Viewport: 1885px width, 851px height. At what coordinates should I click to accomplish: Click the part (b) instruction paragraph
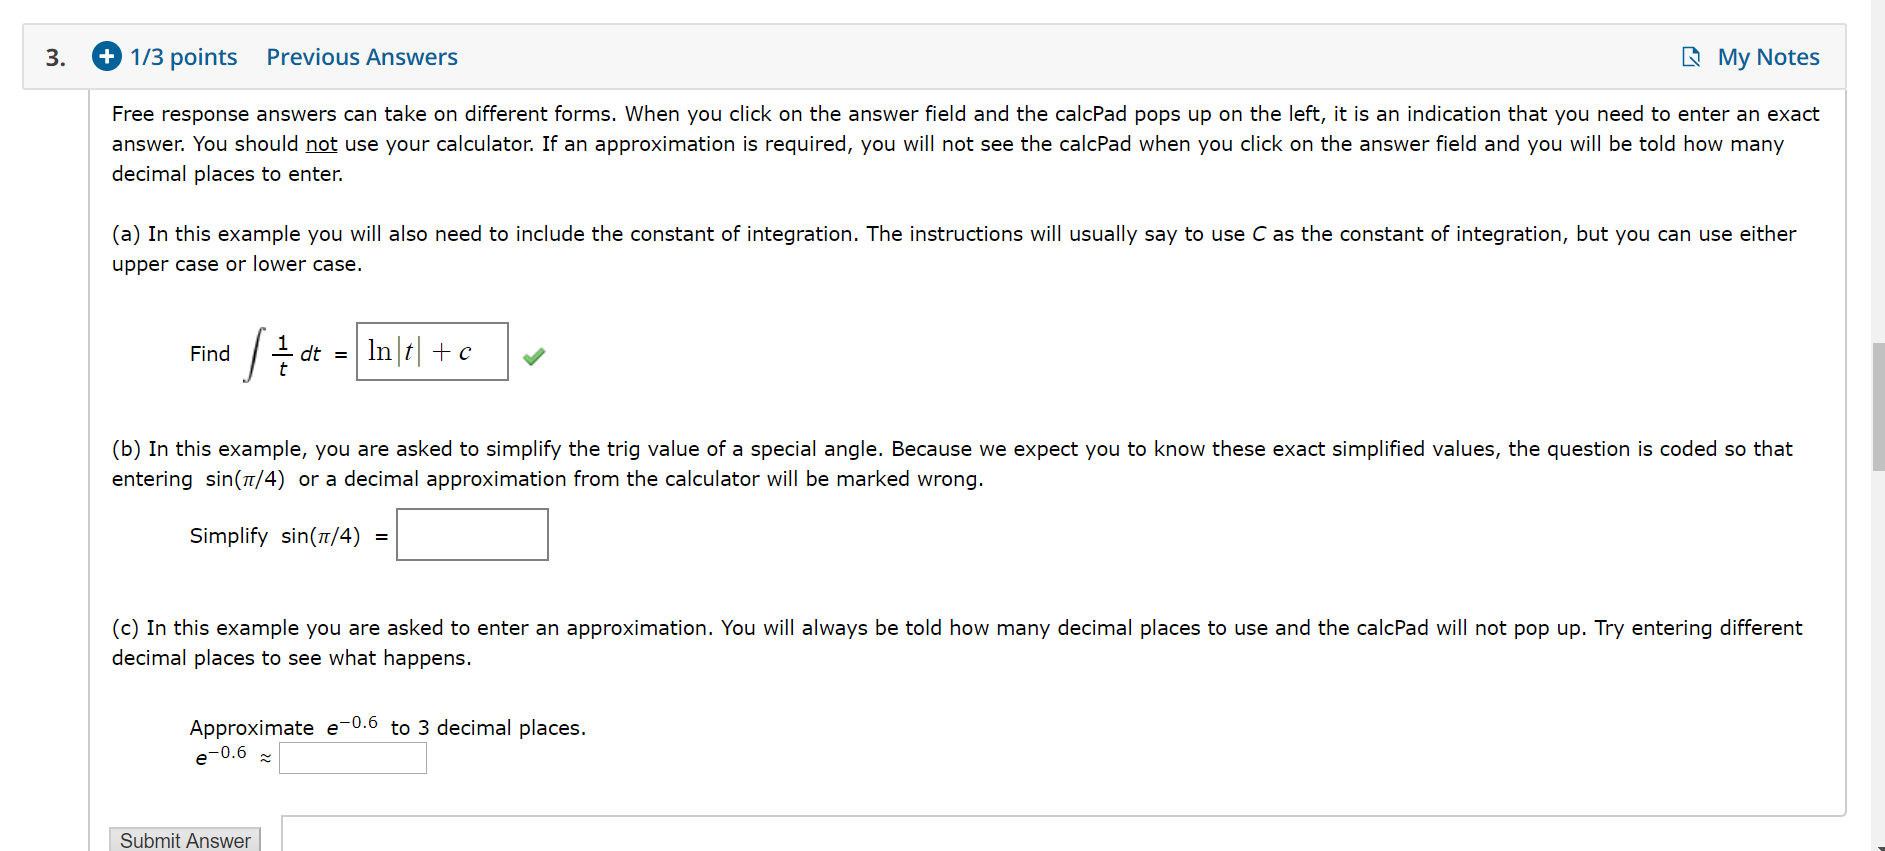pyautogui.click(x=952, y=464)
